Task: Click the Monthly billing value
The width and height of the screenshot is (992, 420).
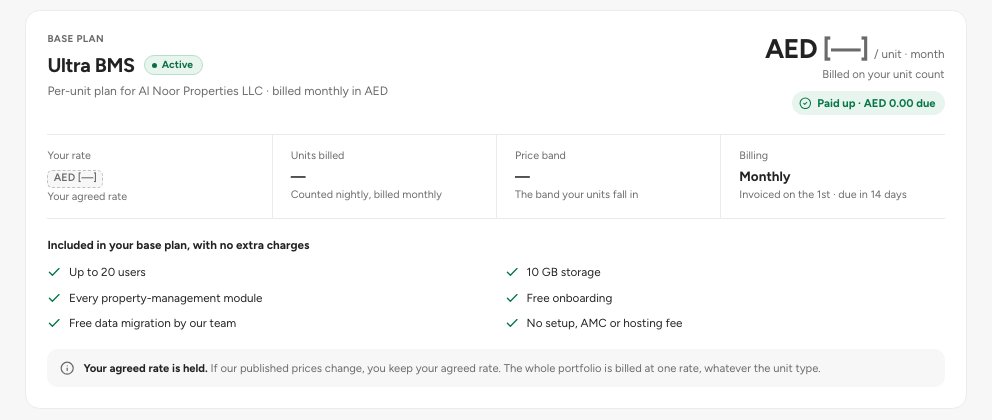Action: 765,176
